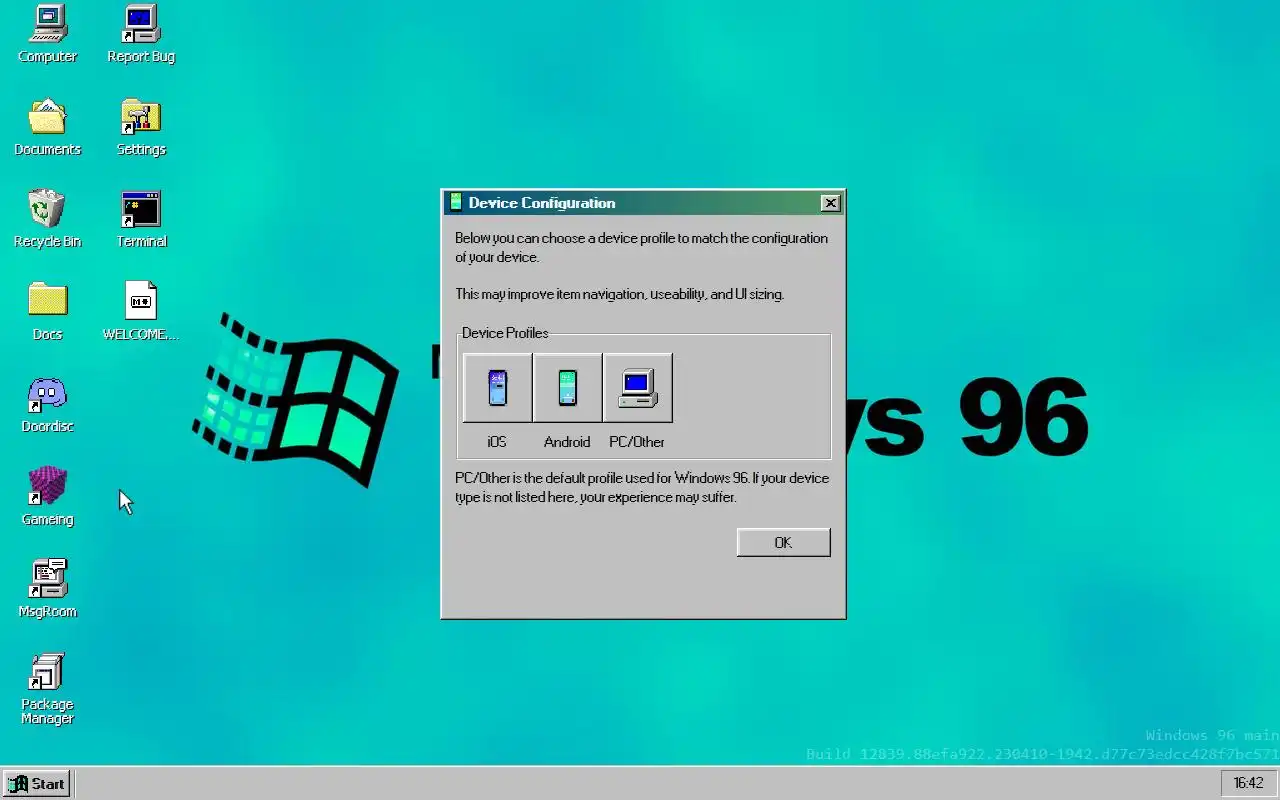Close the Device Configuration dialog
1280x800 pixels.
(x=830, y=203)
